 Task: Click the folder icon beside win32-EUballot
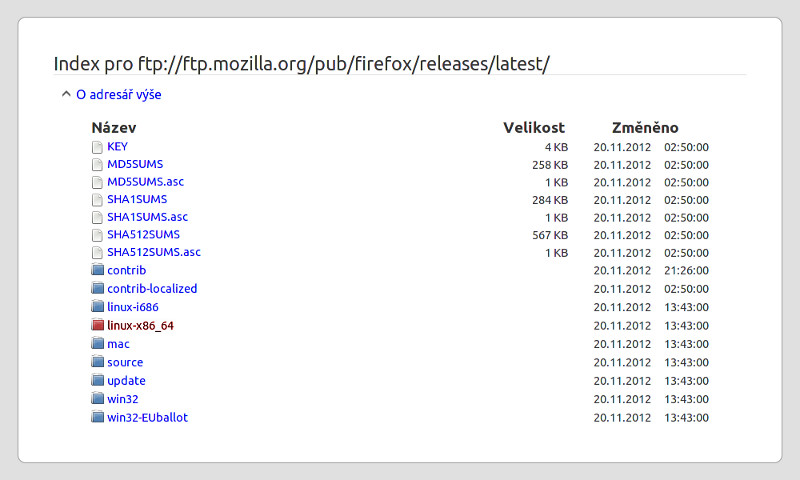click(97, 417)
